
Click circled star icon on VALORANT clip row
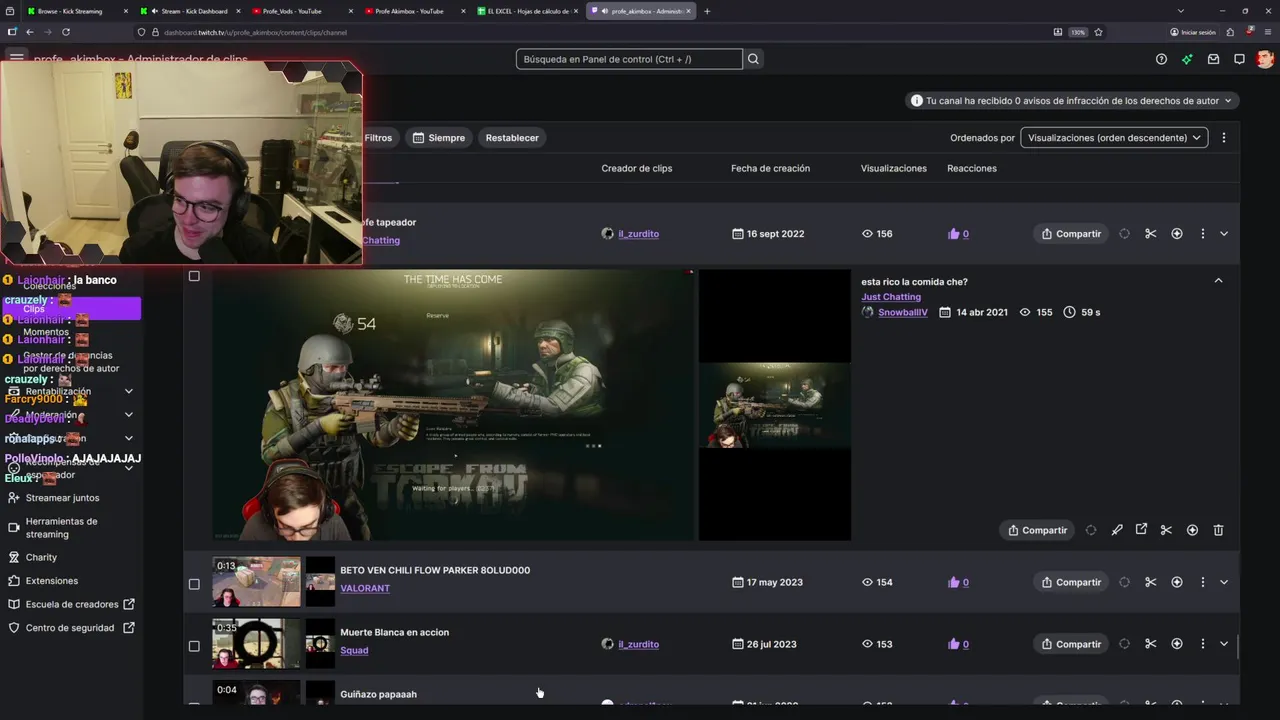(1176, 582)
